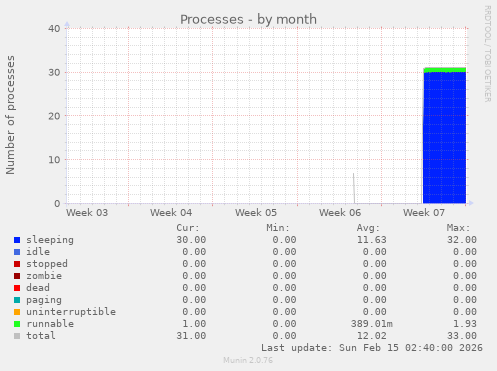Click sleeping current value 30.00
The image size is (497, 371).
pyautogui.click(x=191, y=240)
